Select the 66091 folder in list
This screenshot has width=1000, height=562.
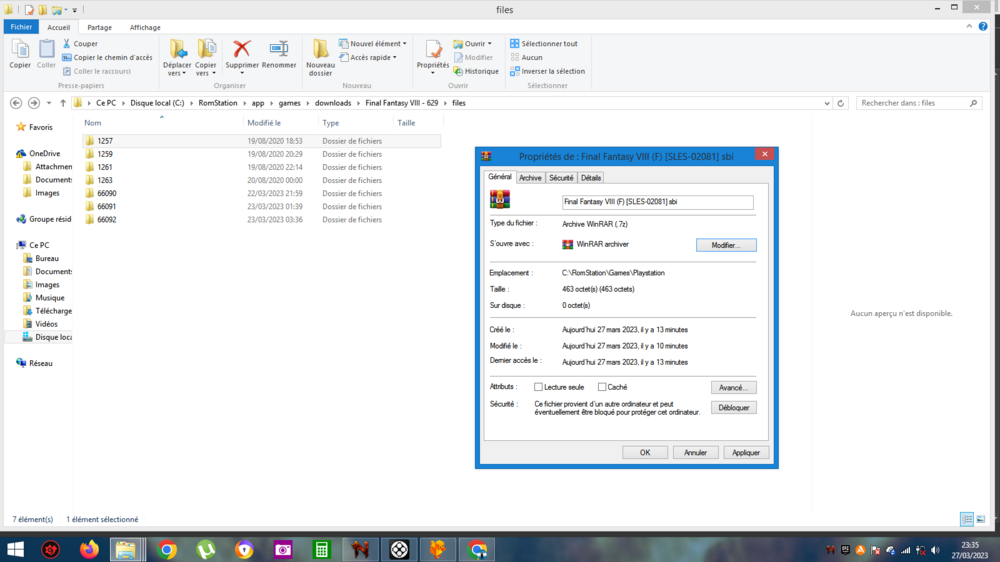[106, 206]
